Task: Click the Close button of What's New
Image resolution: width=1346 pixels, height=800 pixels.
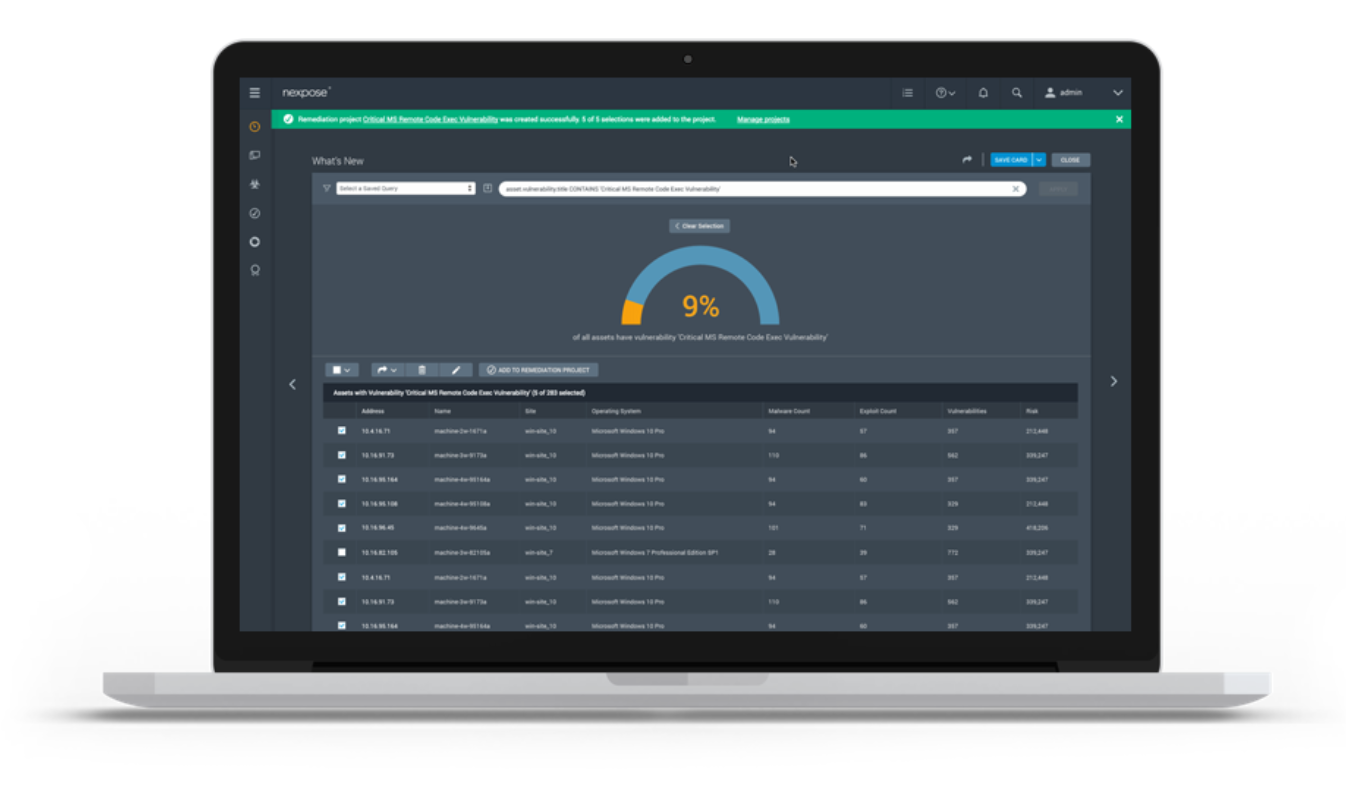Action: 1070,160
